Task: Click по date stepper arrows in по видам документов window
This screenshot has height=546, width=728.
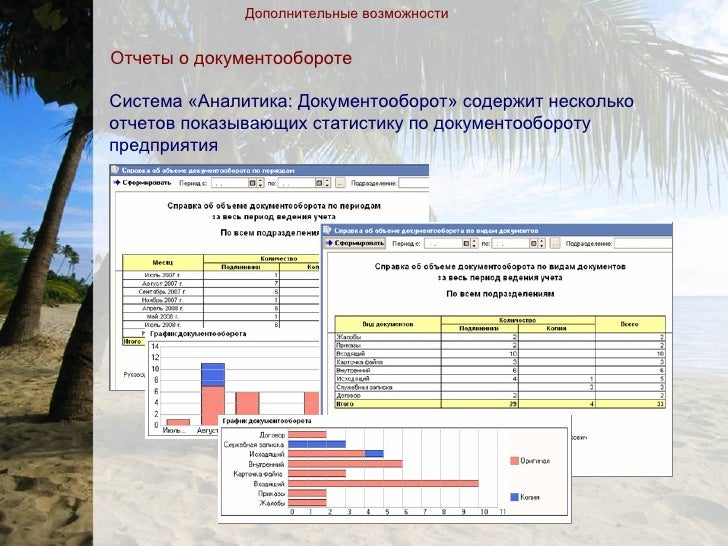Action: point(542,243)
